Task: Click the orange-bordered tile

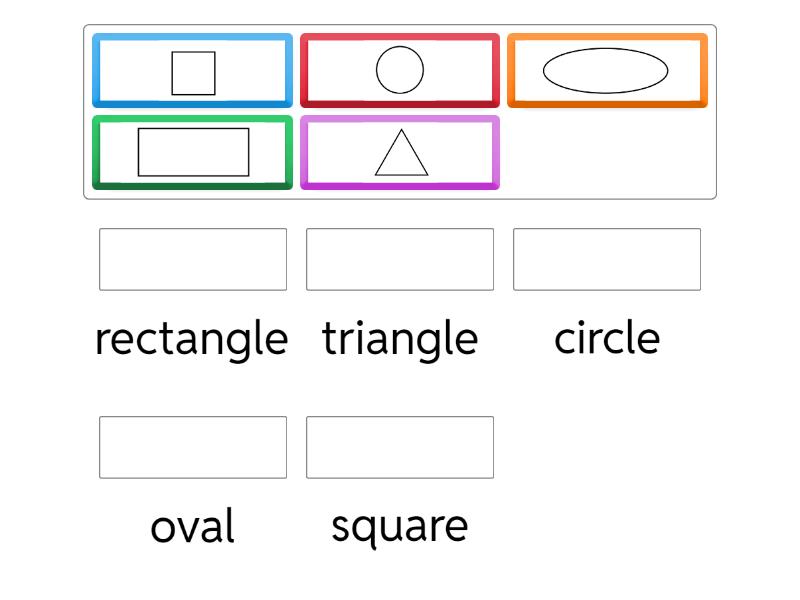Action: click(x=608, y=70)
